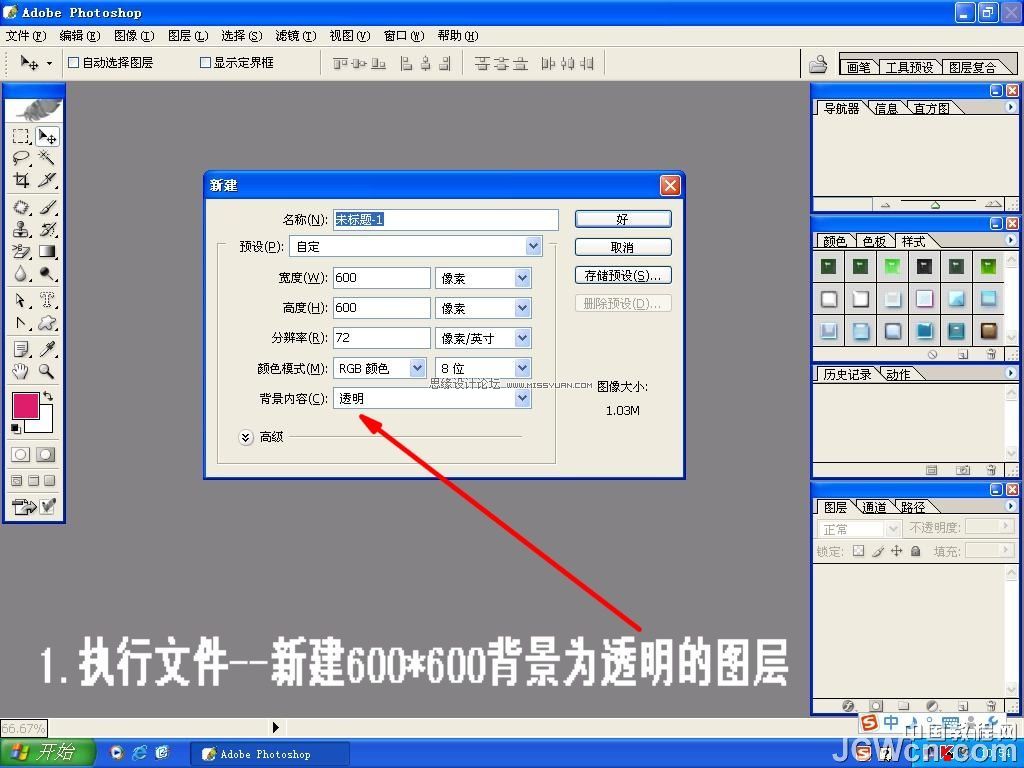Viewport: 1024px width, 768px height.
Task: Enable auto select layer checkbox
Action: 74,63
